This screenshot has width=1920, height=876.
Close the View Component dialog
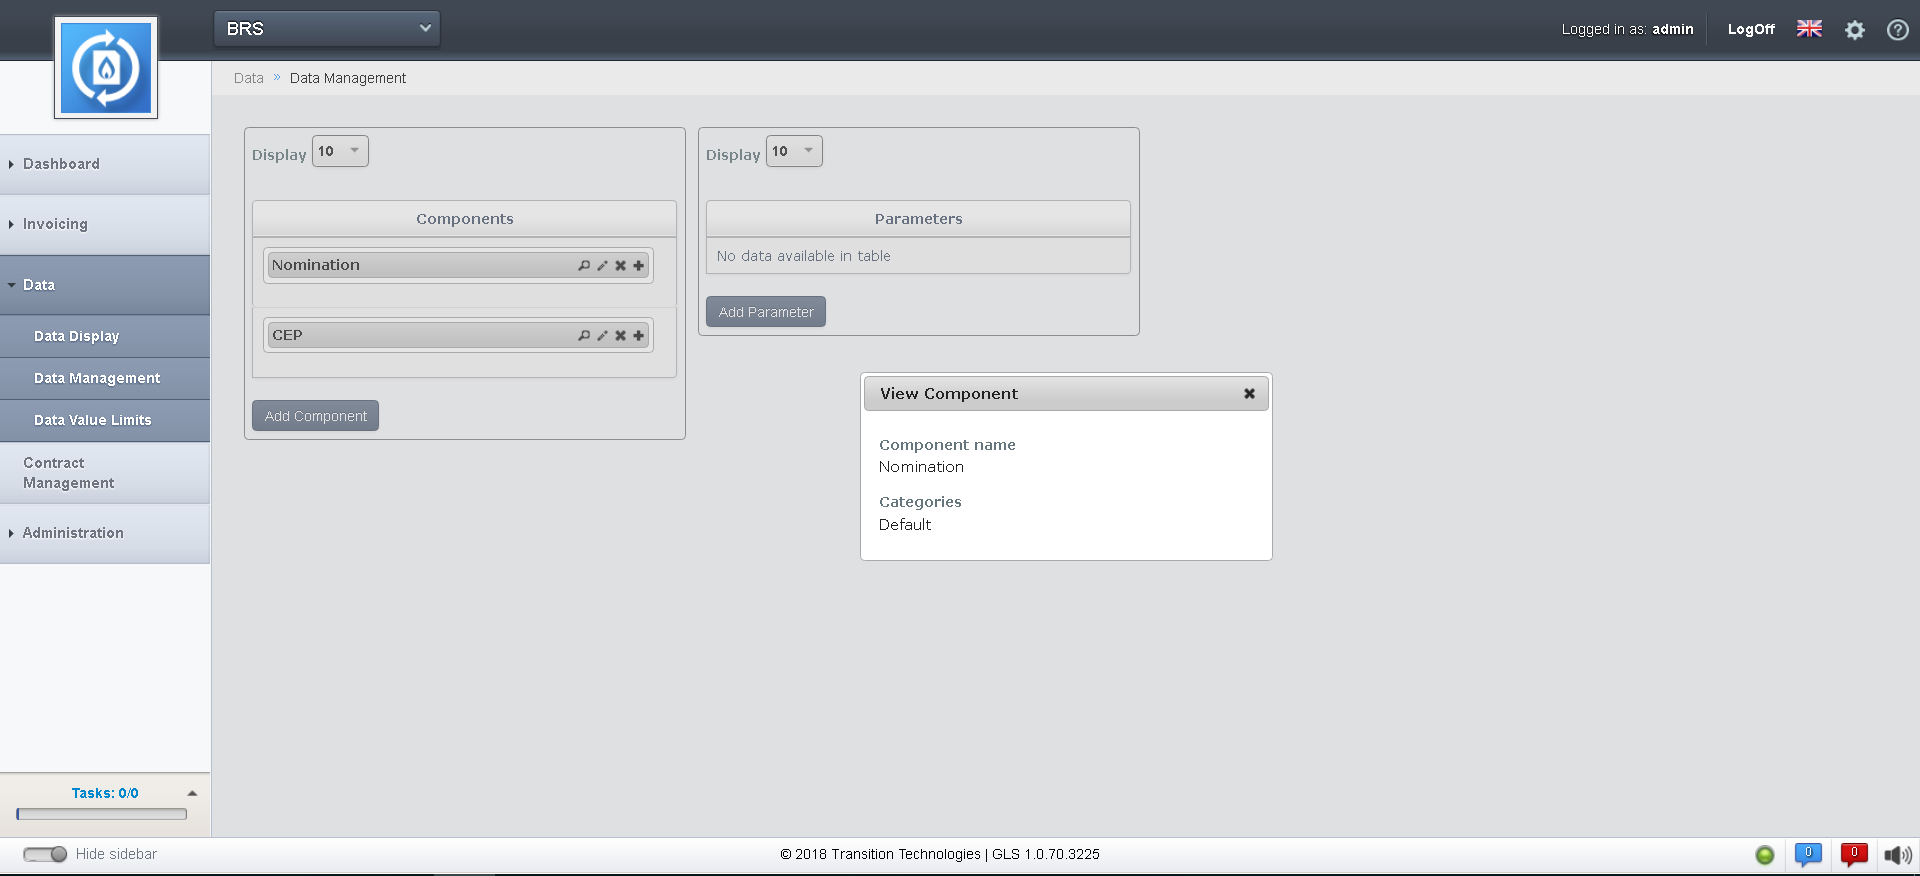1249,394
